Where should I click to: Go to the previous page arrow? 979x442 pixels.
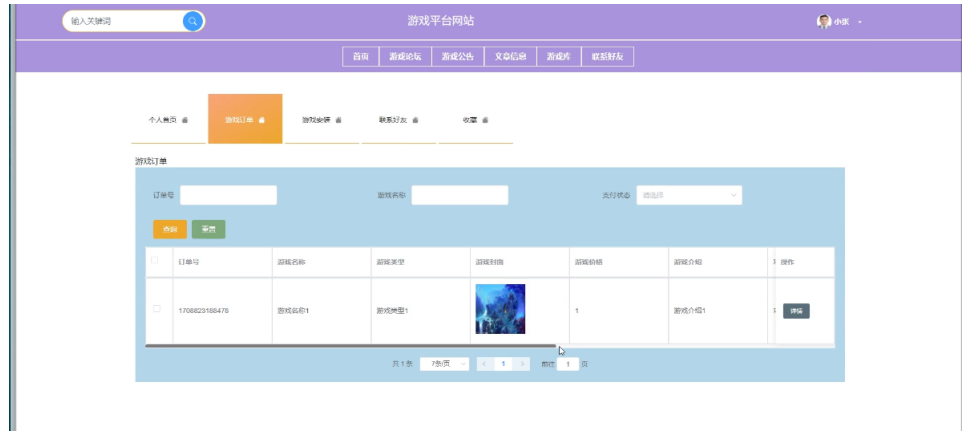tap(484, 363)
